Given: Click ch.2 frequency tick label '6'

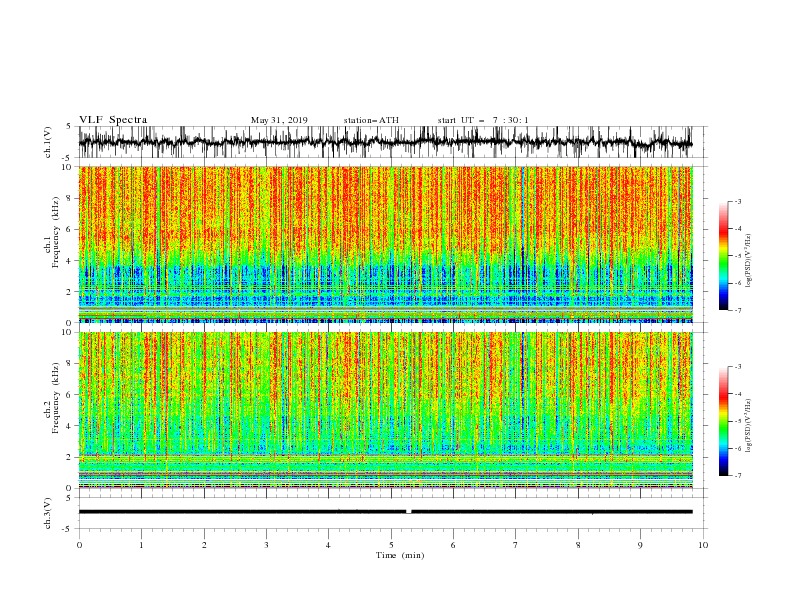Looking at the screenshot, I should 69,395.
